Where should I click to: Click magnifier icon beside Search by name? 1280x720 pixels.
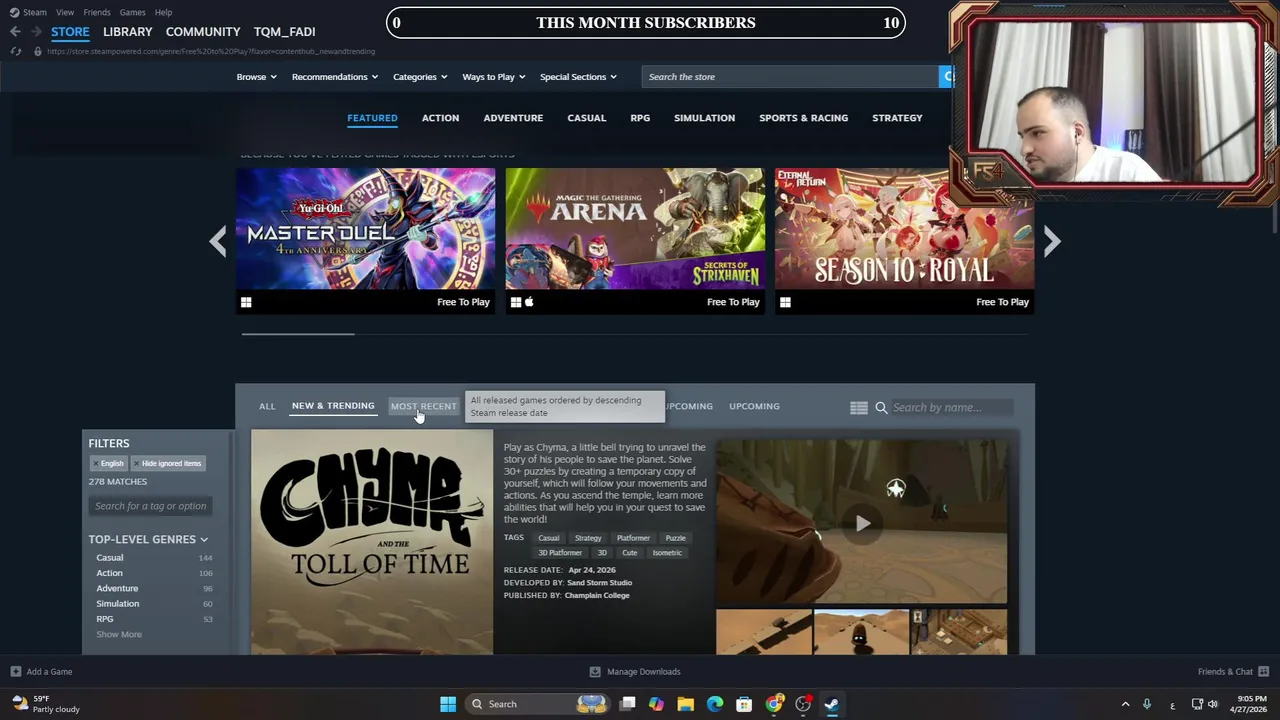[x=881, y=407]
